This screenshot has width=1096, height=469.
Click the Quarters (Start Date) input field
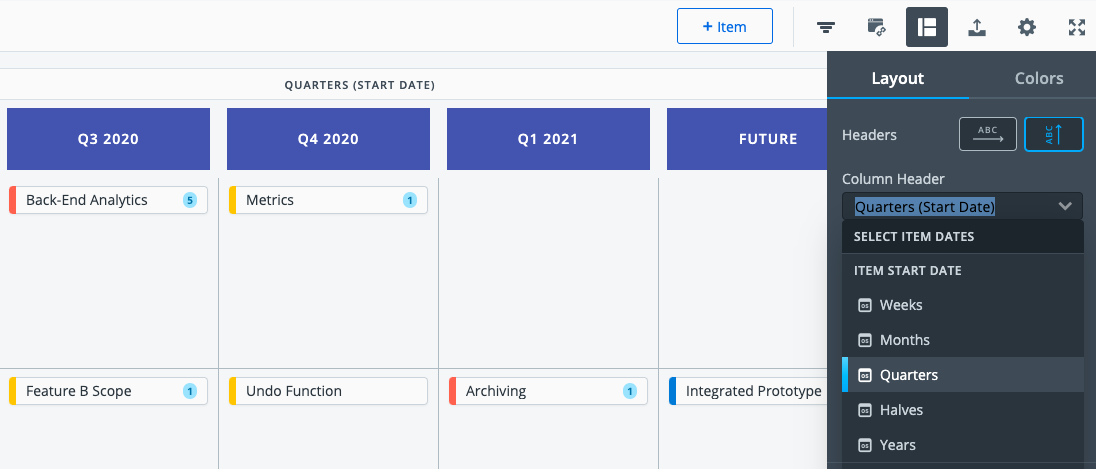(x=963, y=206)
